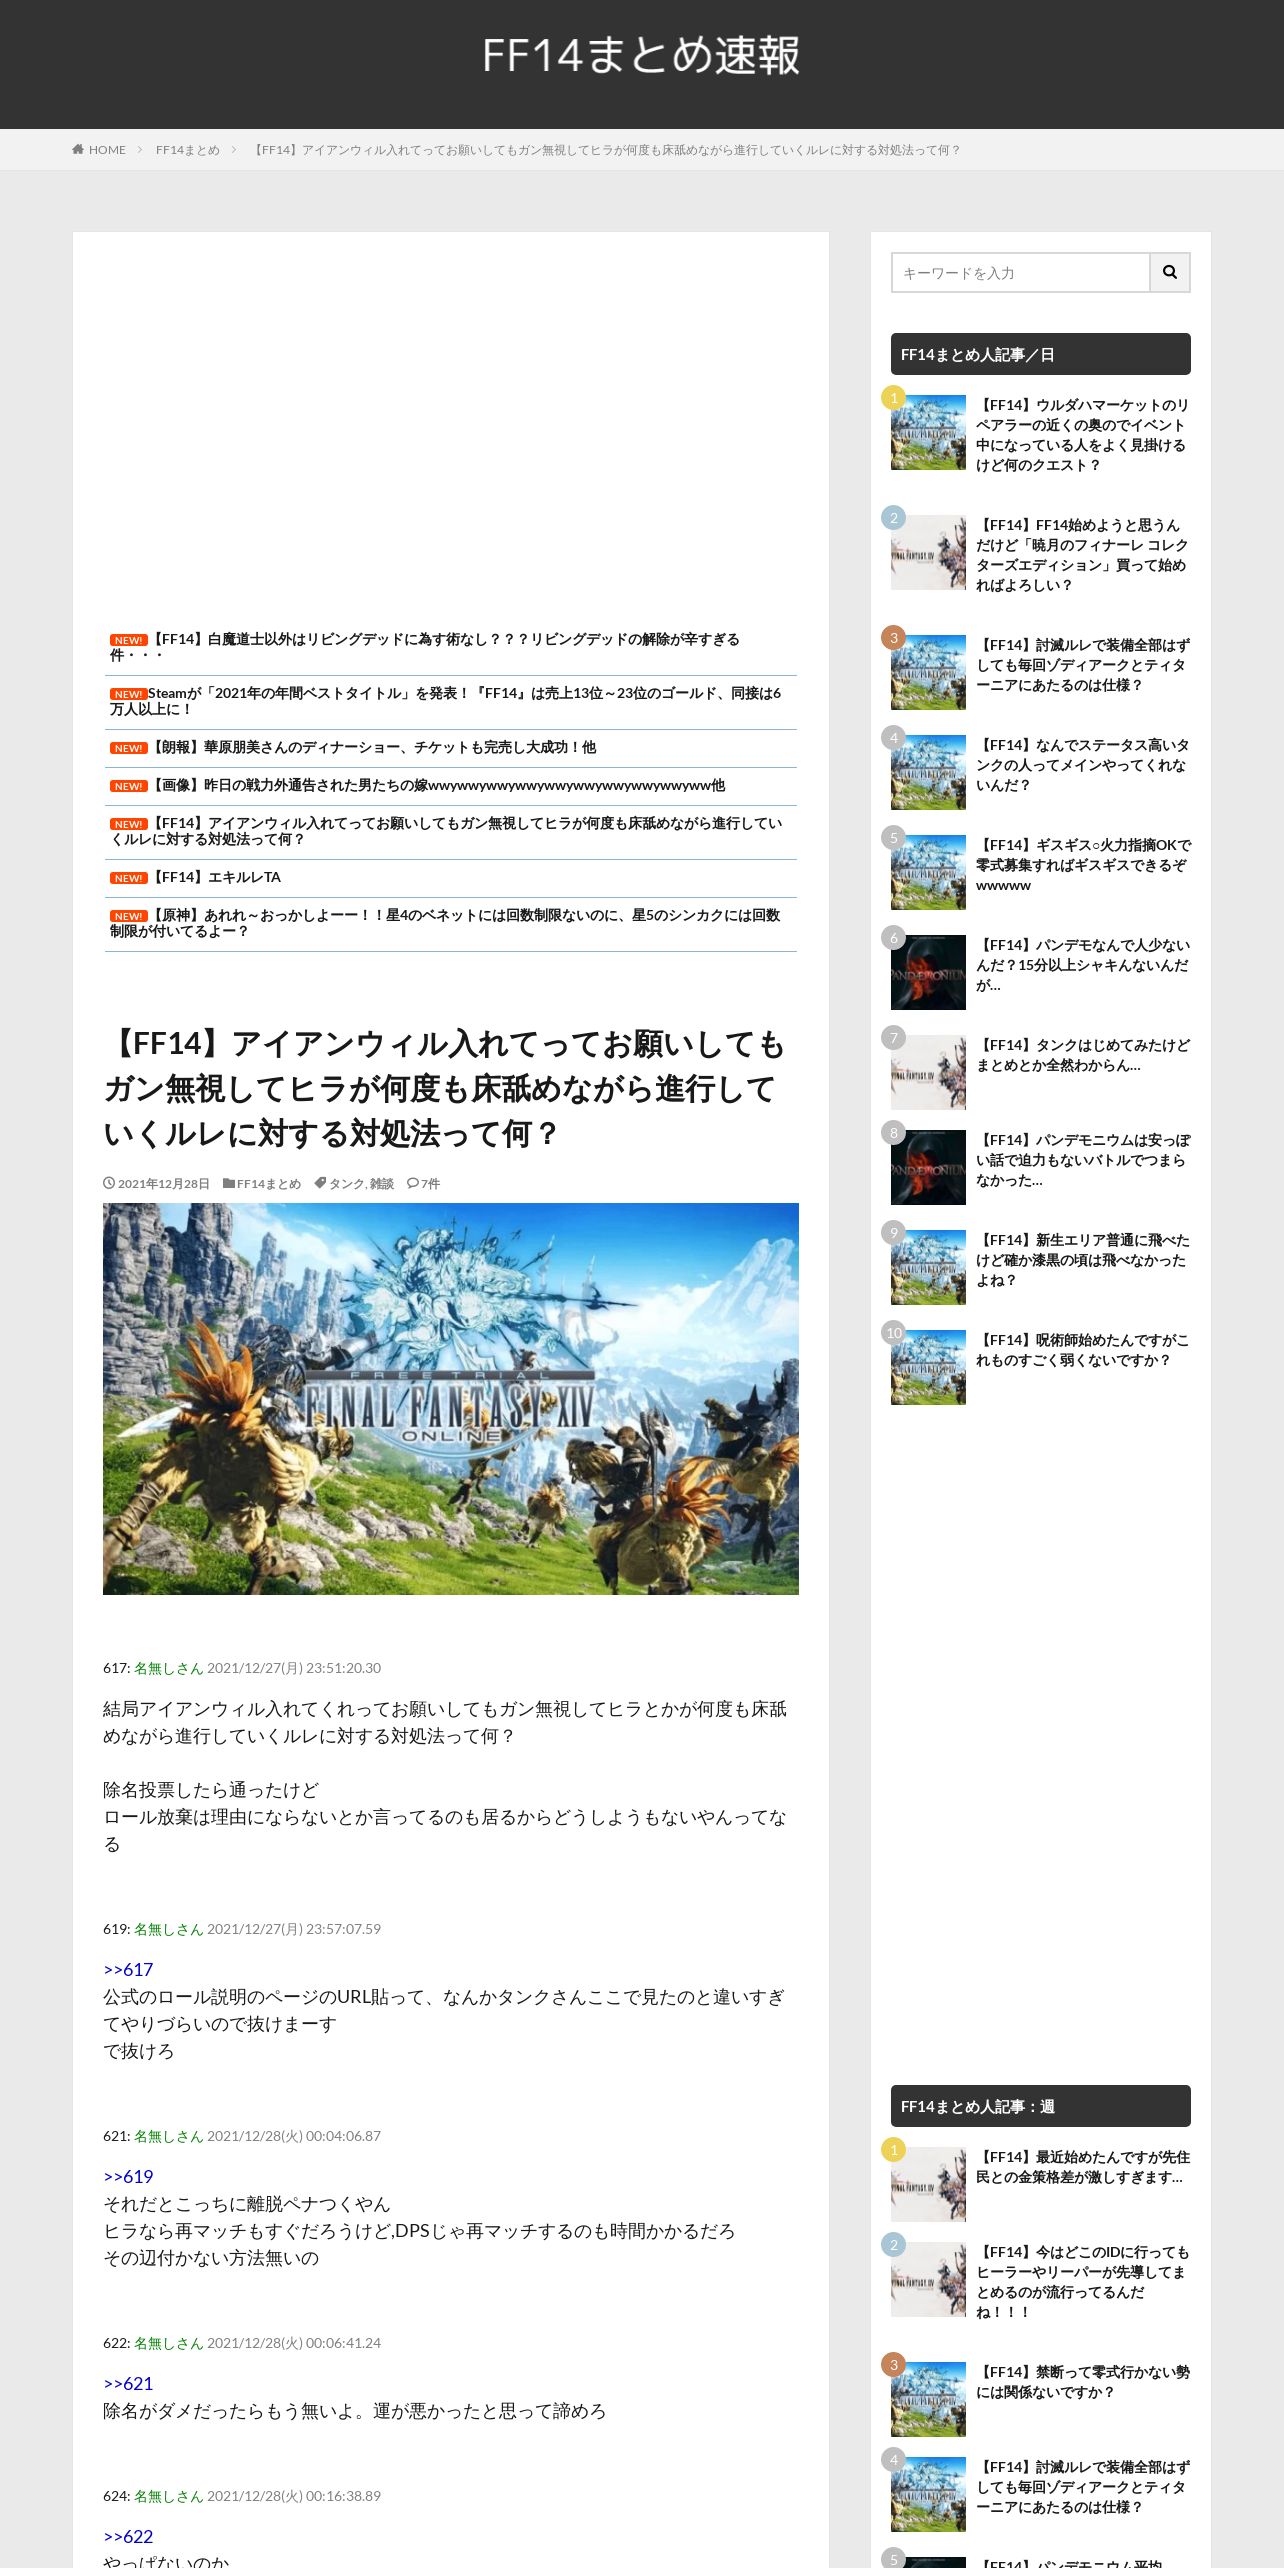Viewport: 1284px width, 2568px height.
Task: Click thumbnail of daily ranking 1 ウルダハマーケット
Action: 928,432
